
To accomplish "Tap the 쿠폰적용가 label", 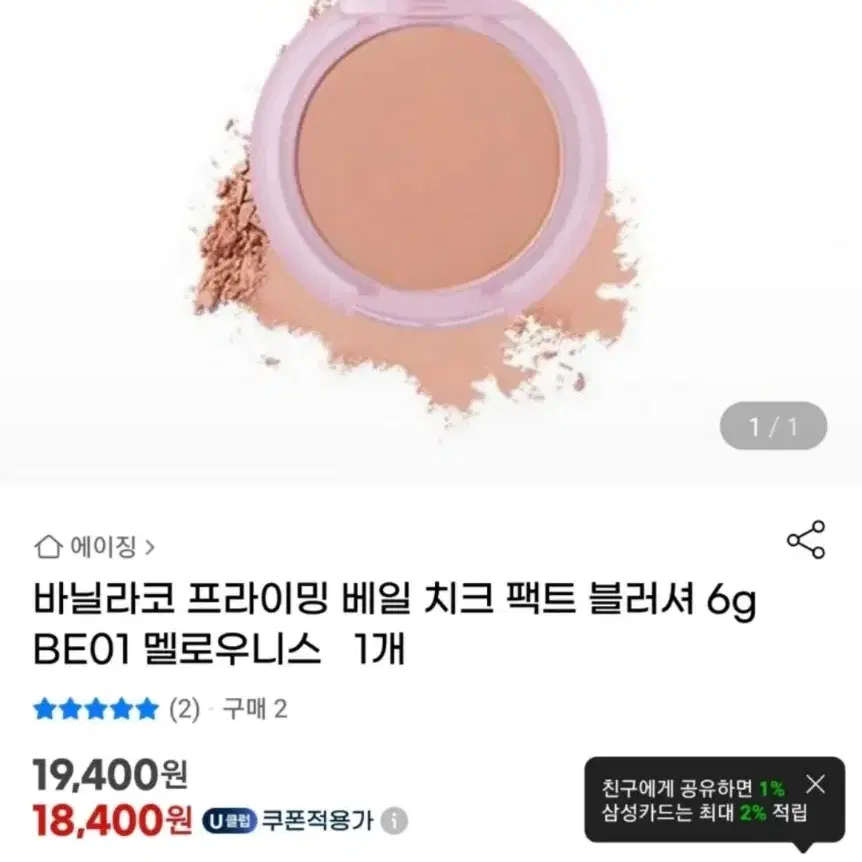I will point(318,821).
